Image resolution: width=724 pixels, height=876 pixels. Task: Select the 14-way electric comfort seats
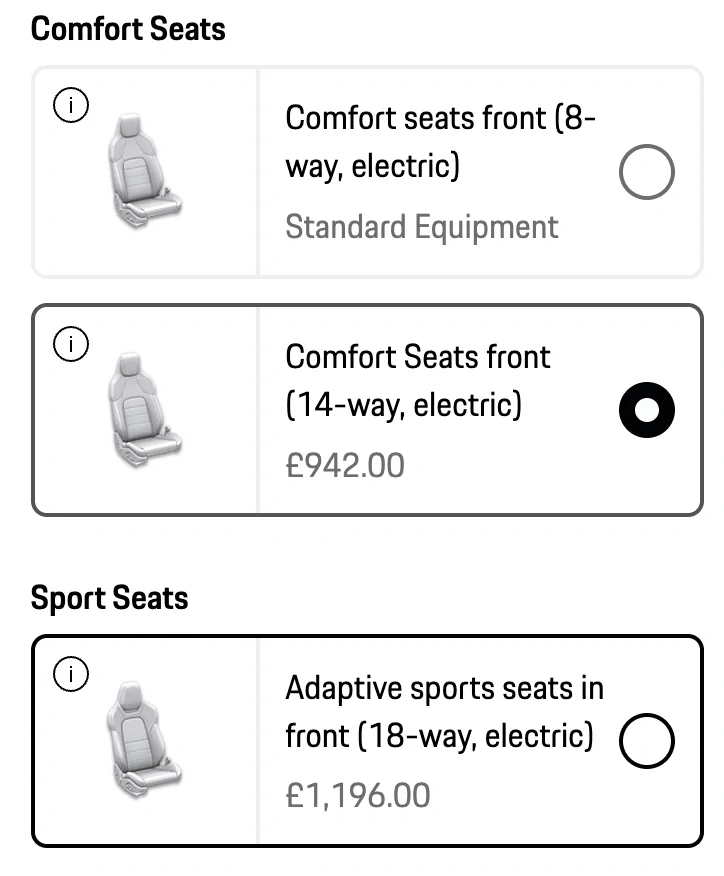click(646, 408)
